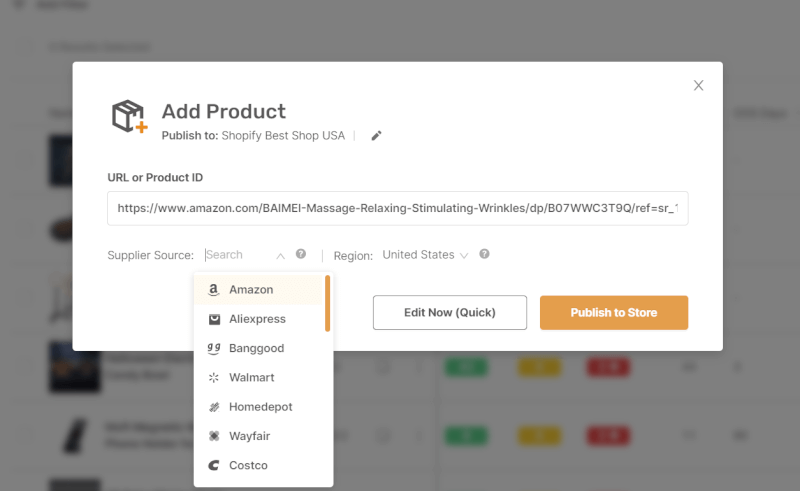The width and height of the screenshot is (800, 491).
Task: Click the Supplier Source search box
Action: [239, 255]
